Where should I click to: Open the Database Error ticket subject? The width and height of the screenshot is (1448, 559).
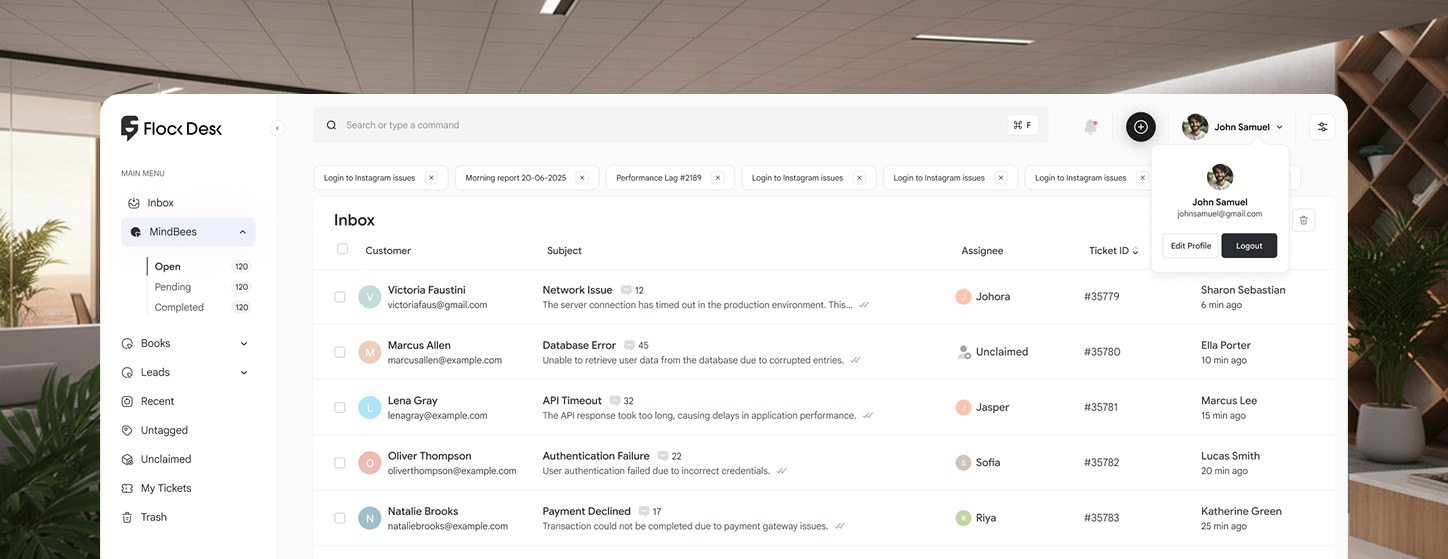[x=579, y=345]
